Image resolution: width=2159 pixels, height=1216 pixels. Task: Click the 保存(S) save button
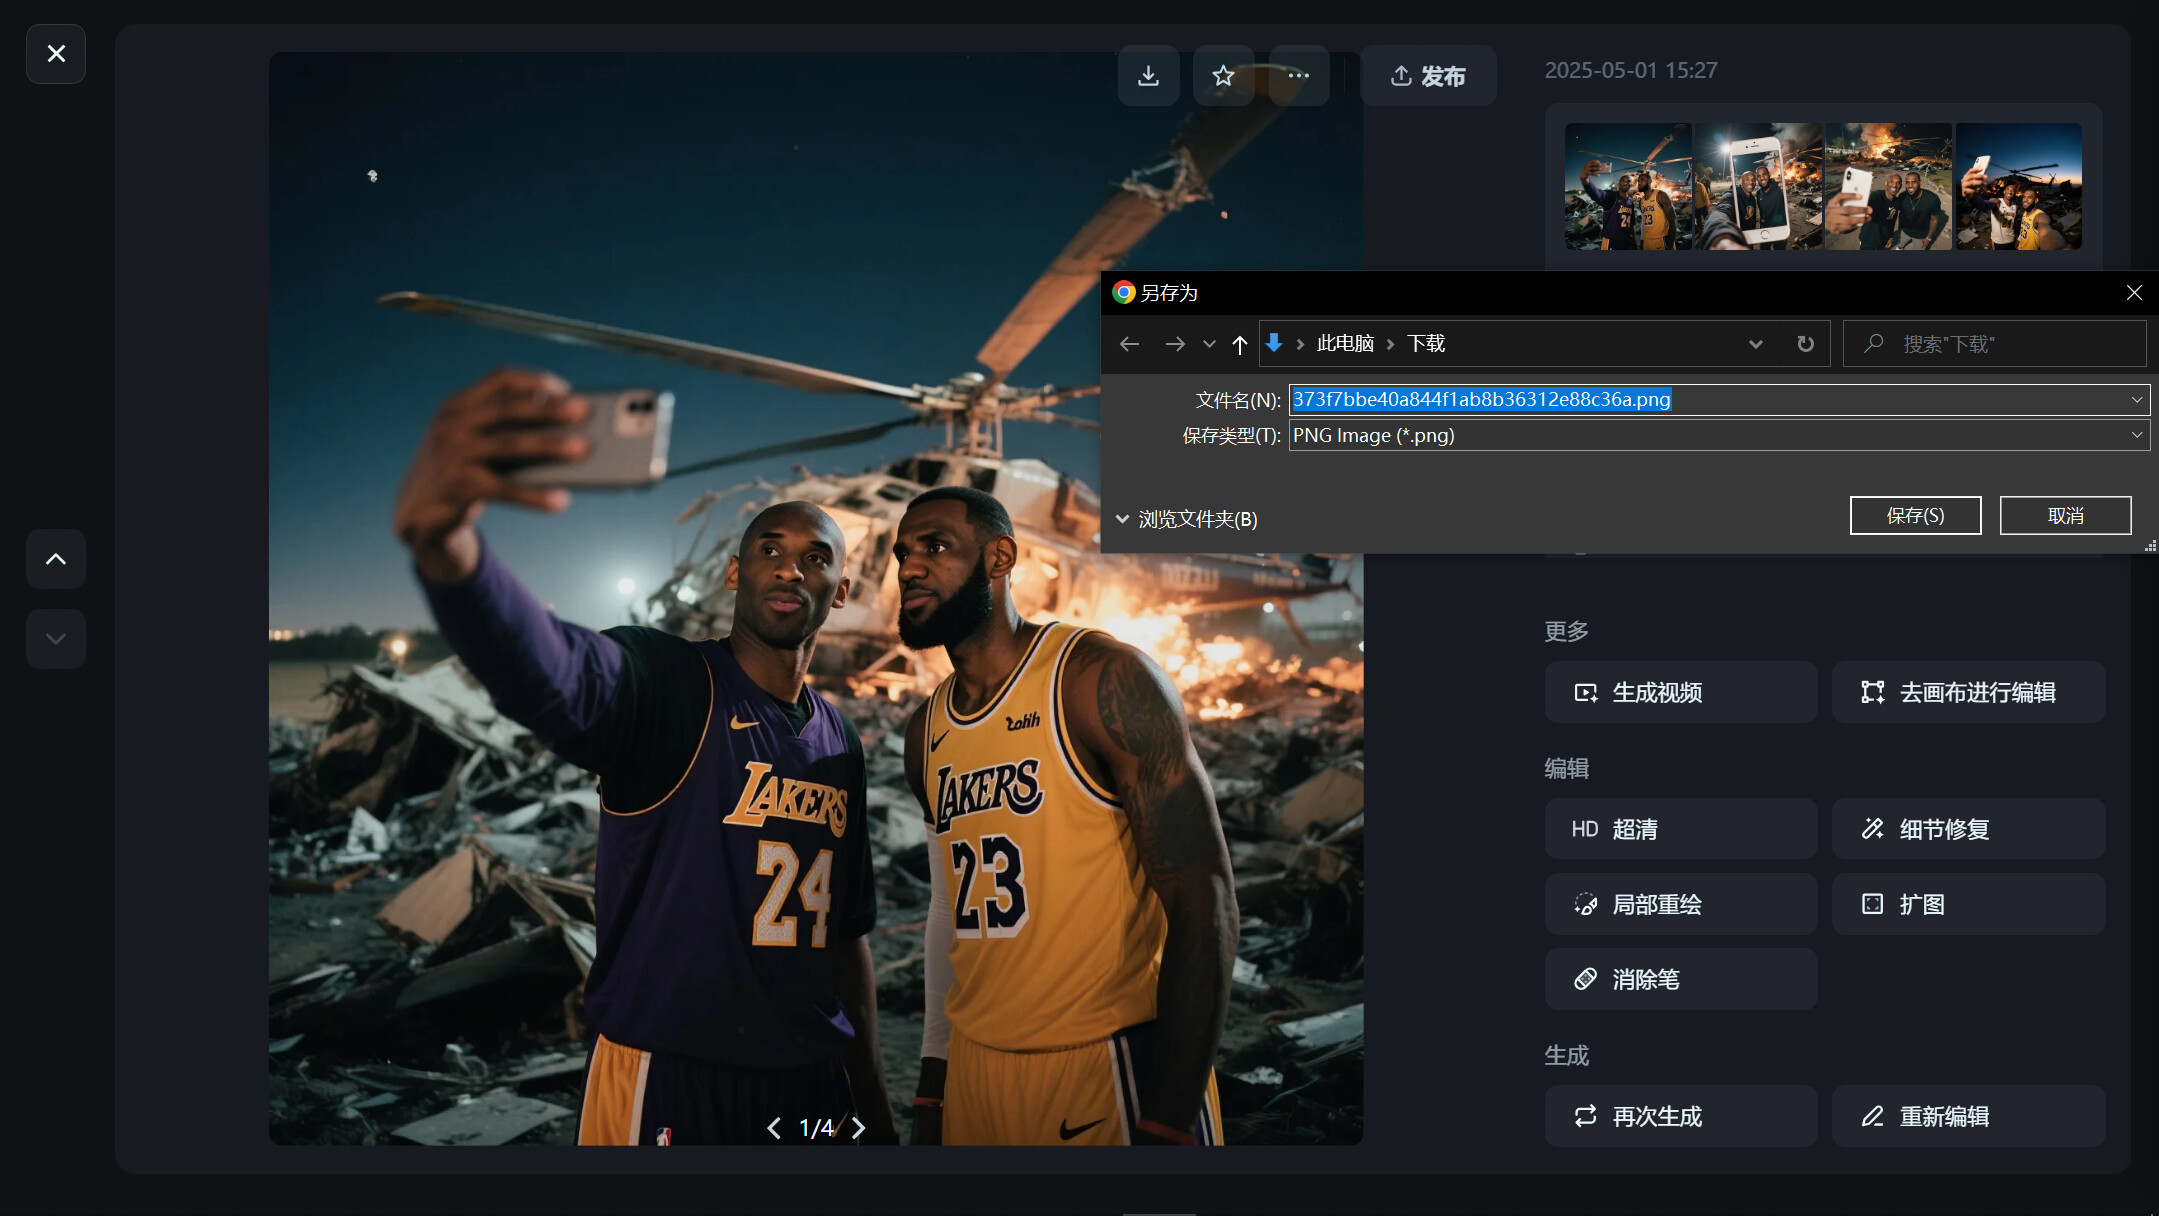tap(1915, 516)
